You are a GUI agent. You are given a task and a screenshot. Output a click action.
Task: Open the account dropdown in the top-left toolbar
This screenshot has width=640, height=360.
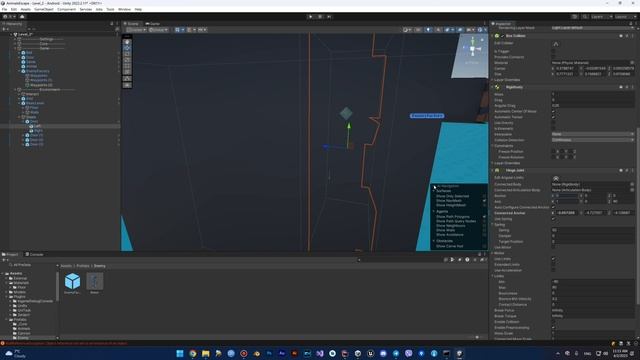[x=9, y=17]
